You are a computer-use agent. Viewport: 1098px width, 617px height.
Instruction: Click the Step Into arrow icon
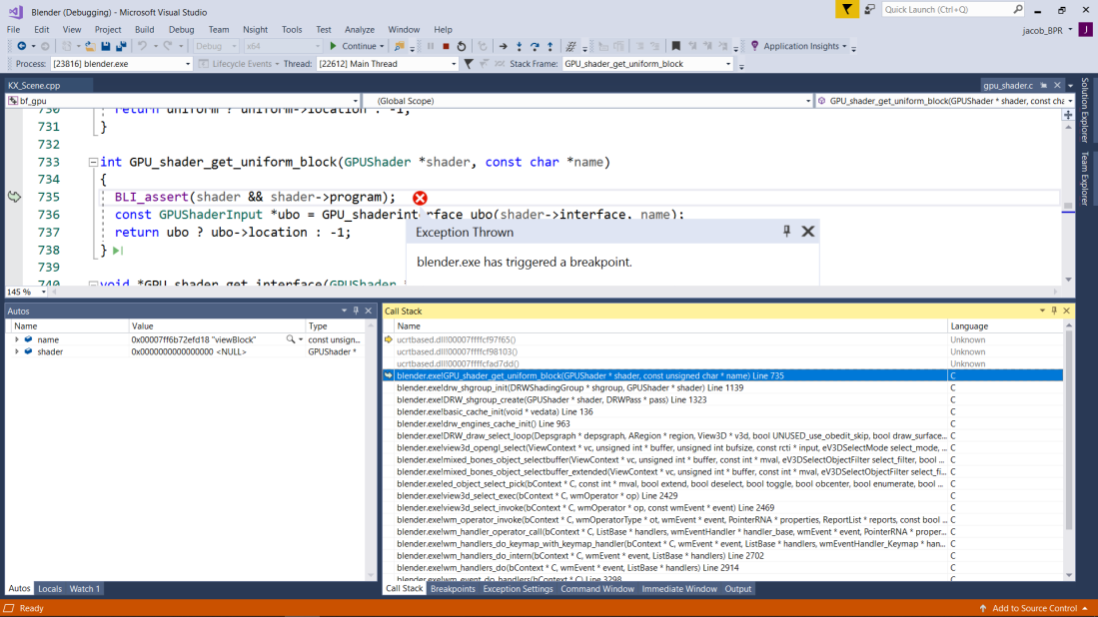[519, 46]
